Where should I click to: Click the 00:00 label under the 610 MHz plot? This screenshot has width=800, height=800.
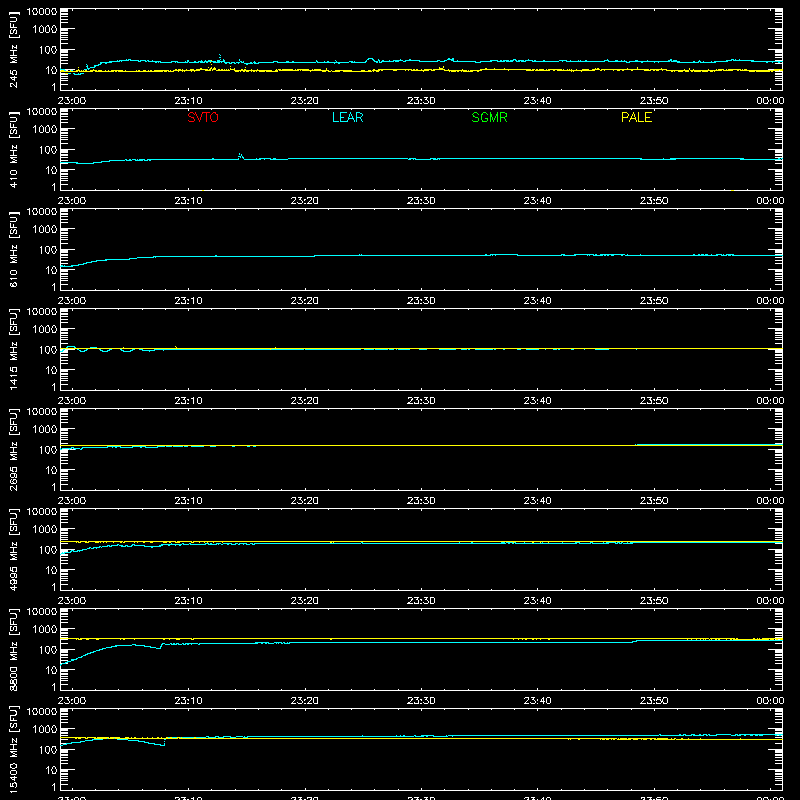click(x=770, y=301)
